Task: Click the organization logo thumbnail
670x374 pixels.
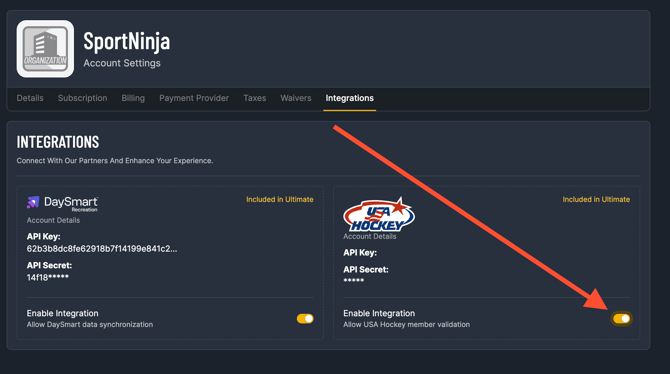Action: [45, 49]
